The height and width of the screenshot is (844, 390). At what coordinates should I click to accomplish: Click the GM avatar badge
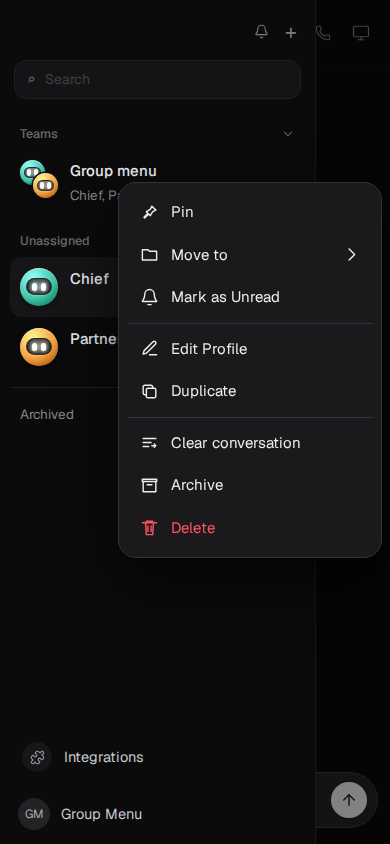34,814
